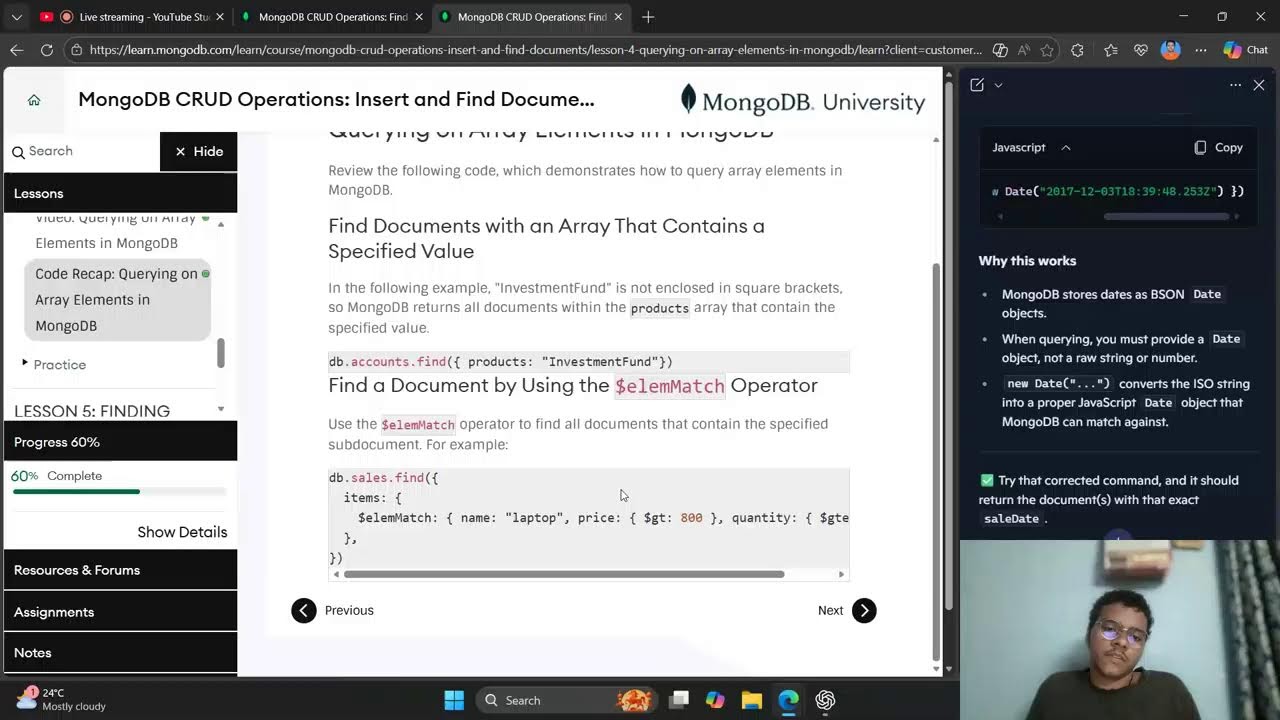Select Code Recap: Querying on Array lesson
Image resolution: width=1280 pixels, height=720 pixels.
click(117, 300)
